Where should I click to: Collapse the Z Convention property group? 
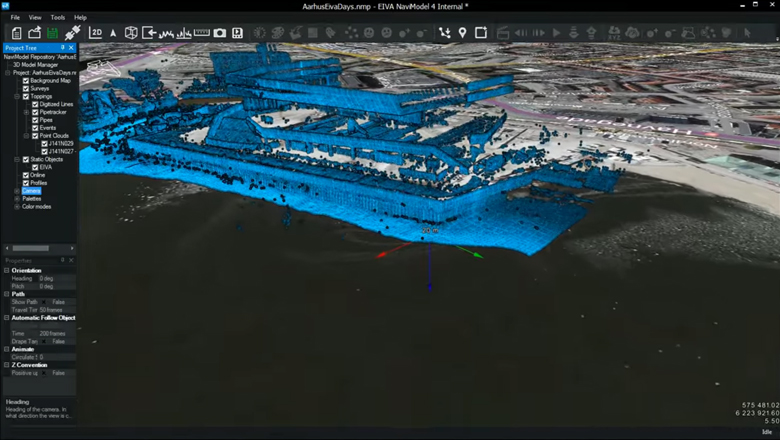tap(7, 365)
